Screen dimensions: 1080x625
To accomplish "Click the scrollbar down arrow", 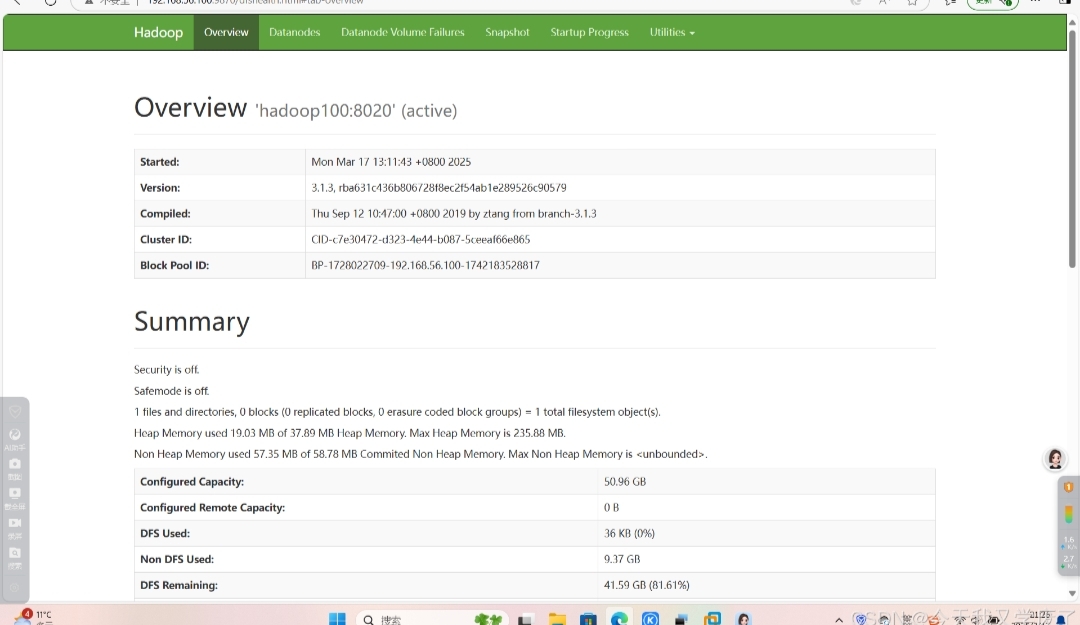I will [x=1072, y=593].
